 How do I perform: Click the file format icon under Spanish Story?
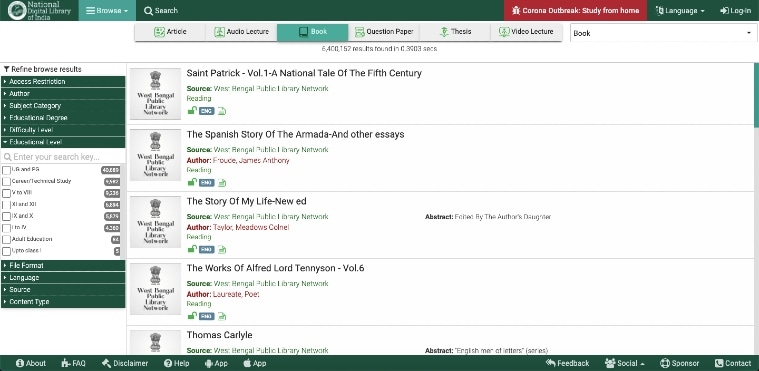[222, 183]
